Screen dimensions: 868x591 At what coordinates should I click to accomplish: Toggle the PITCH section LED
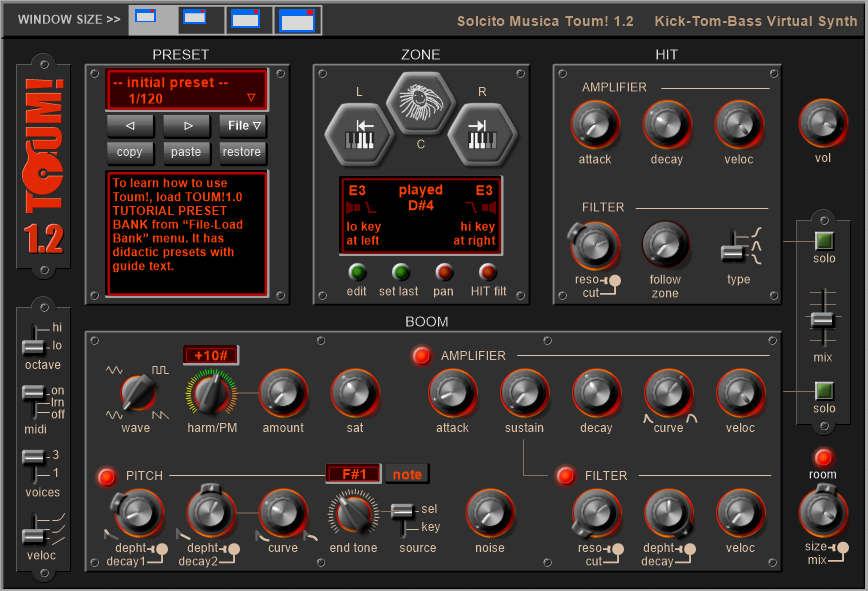point(106,476)
